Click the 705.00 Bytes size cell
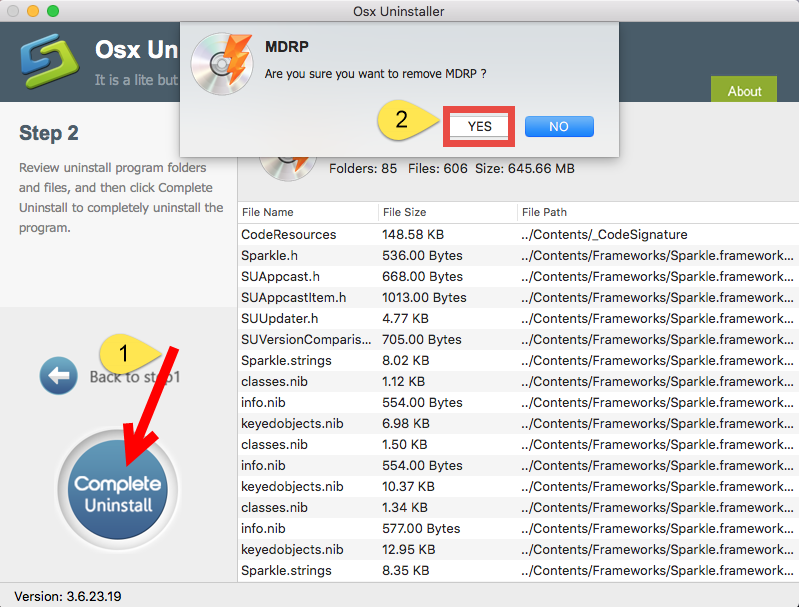This screenshot has height=607, width=799. point(422,339)
